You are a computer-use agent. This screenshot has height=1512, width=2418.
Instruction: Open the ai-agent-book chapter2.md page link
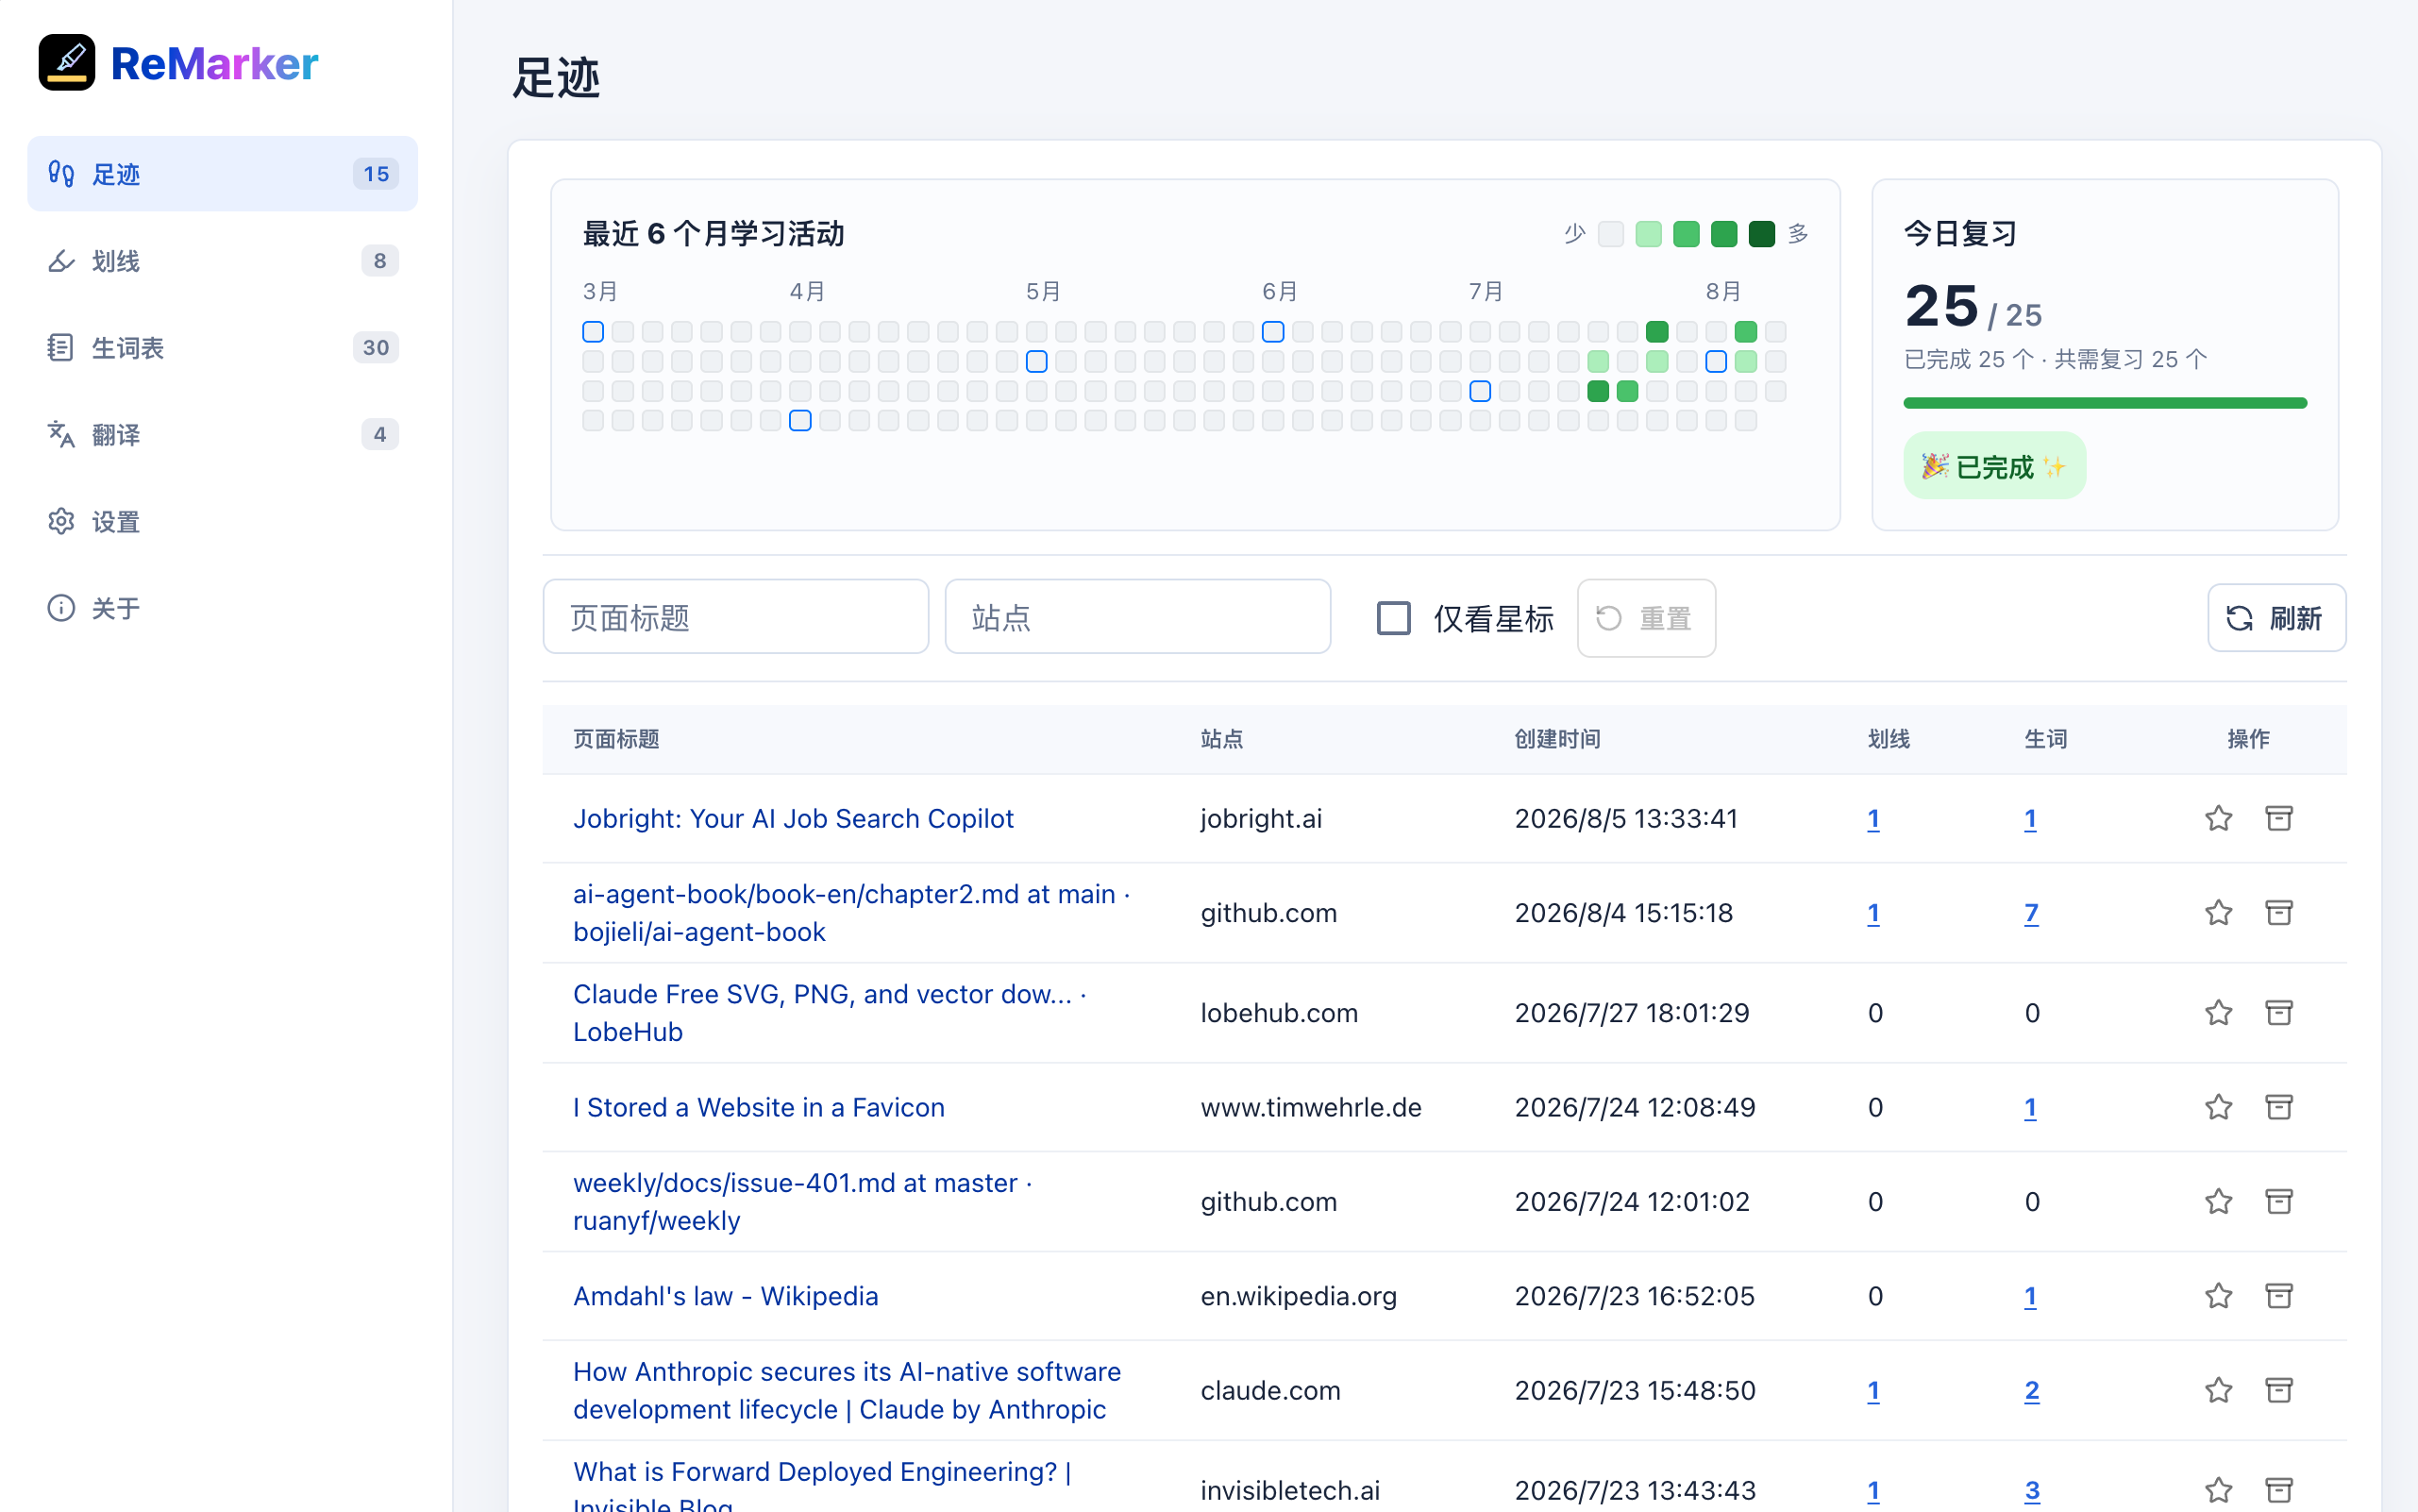click(851, 913)
